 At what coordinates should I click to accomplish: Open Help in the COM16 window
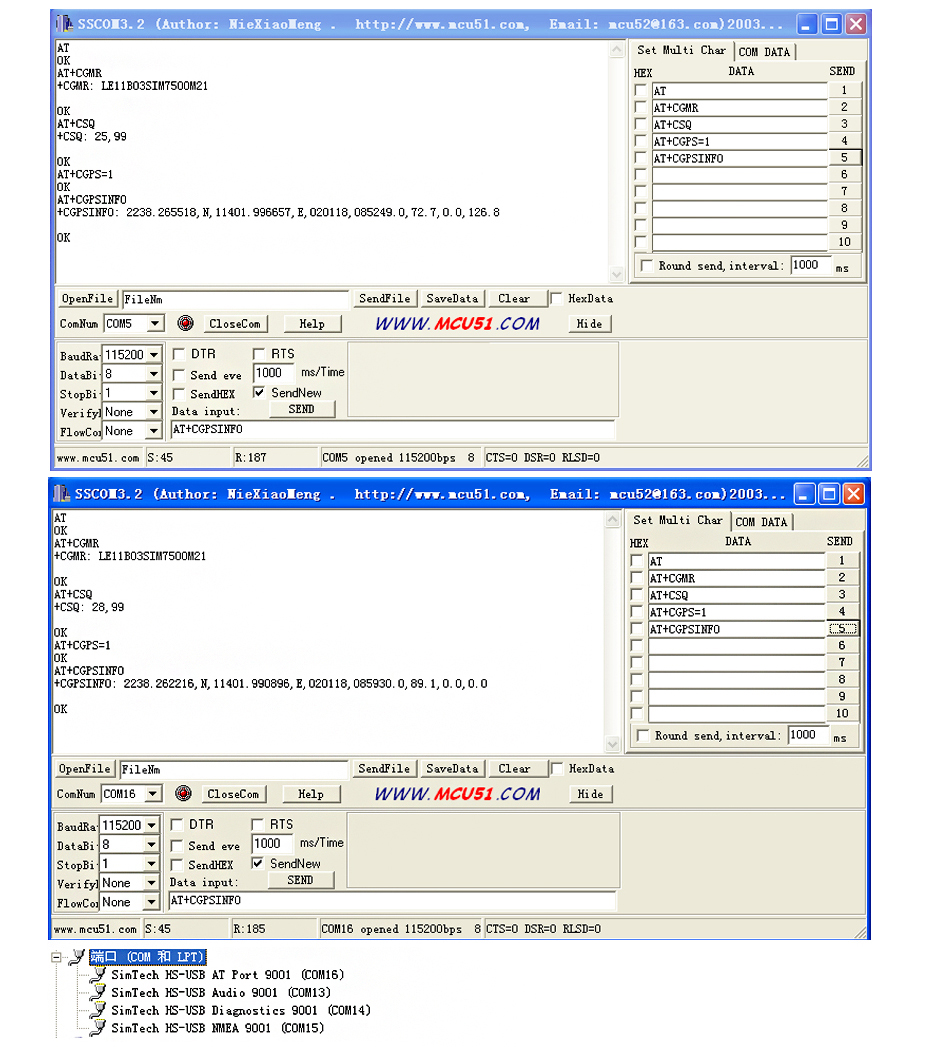point(311,794)
